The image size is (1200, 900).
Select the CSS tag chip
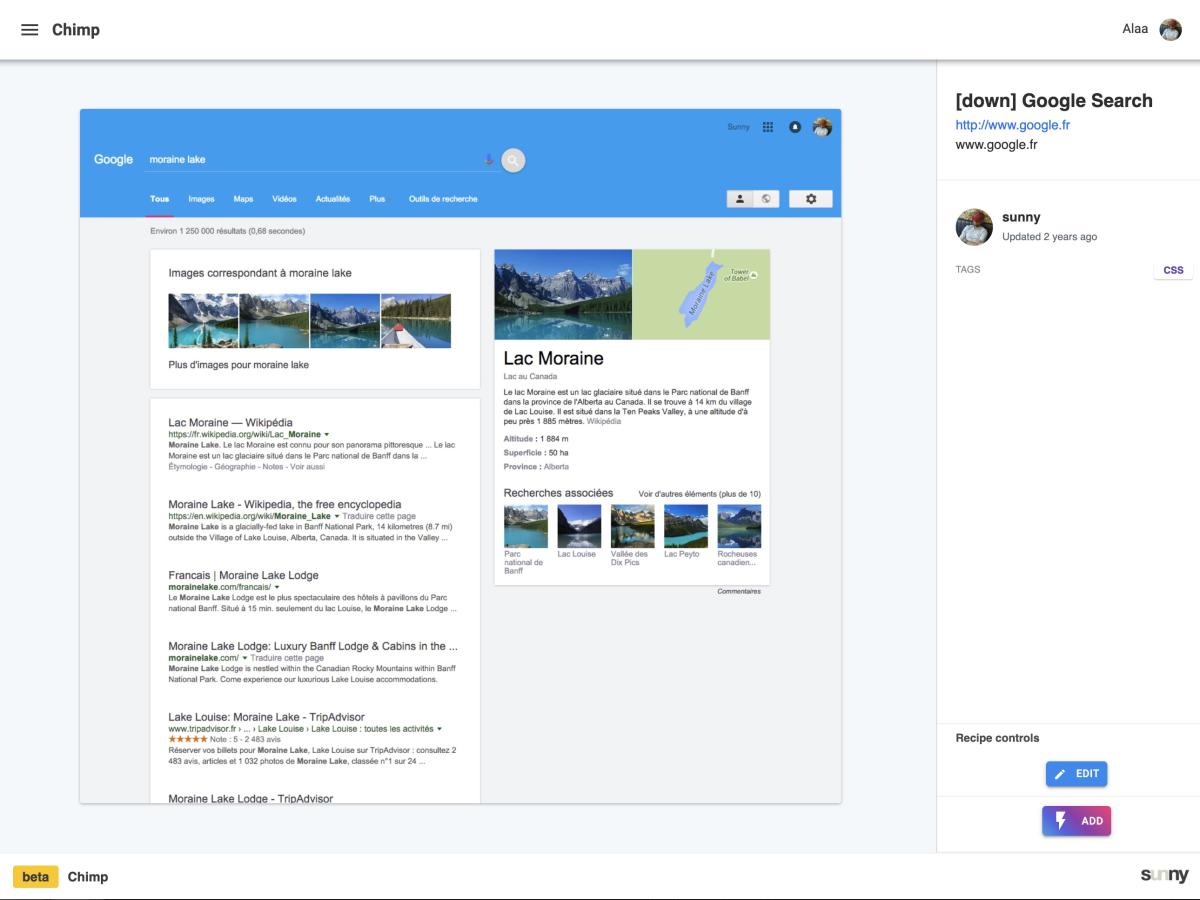[x=1173, y=270]
